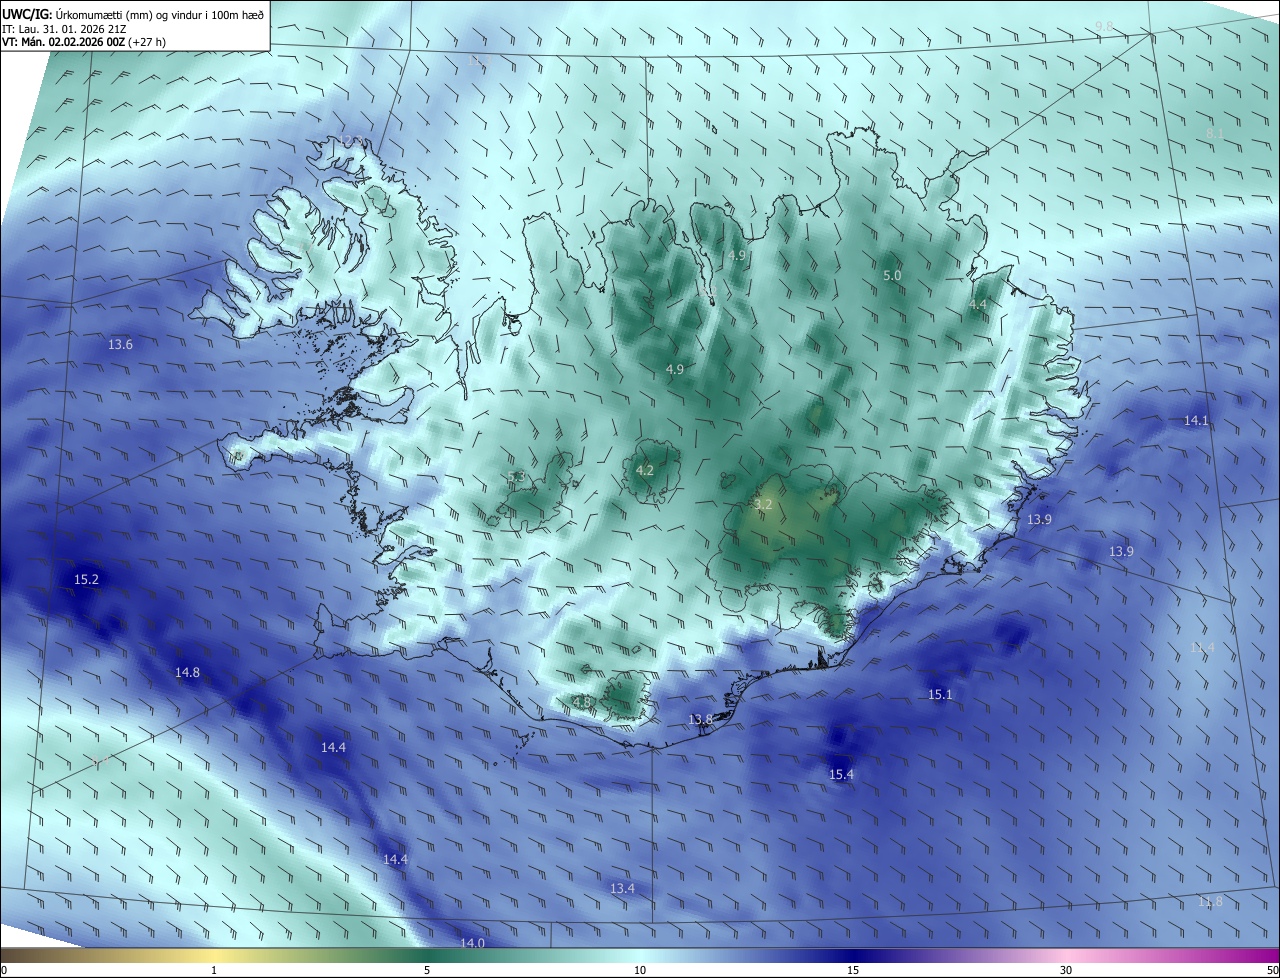Click the 3.2 value over Vatnajökull
1280x978 pixels.
[x=763, y=504]
